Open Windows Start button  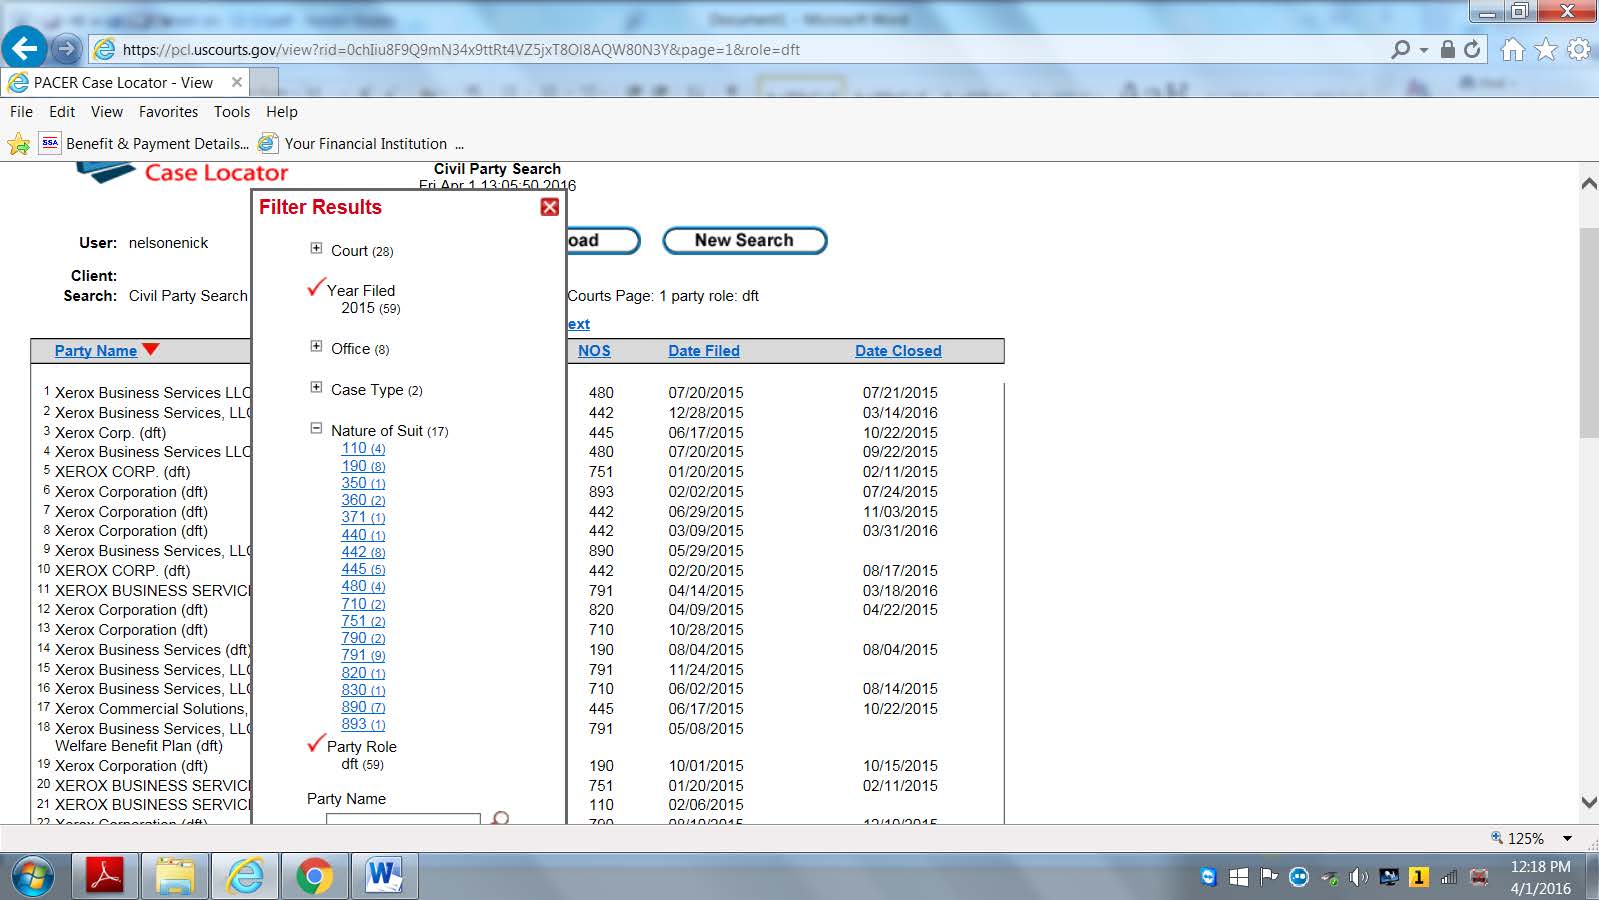pyautogui.click(x=32, y=877)
